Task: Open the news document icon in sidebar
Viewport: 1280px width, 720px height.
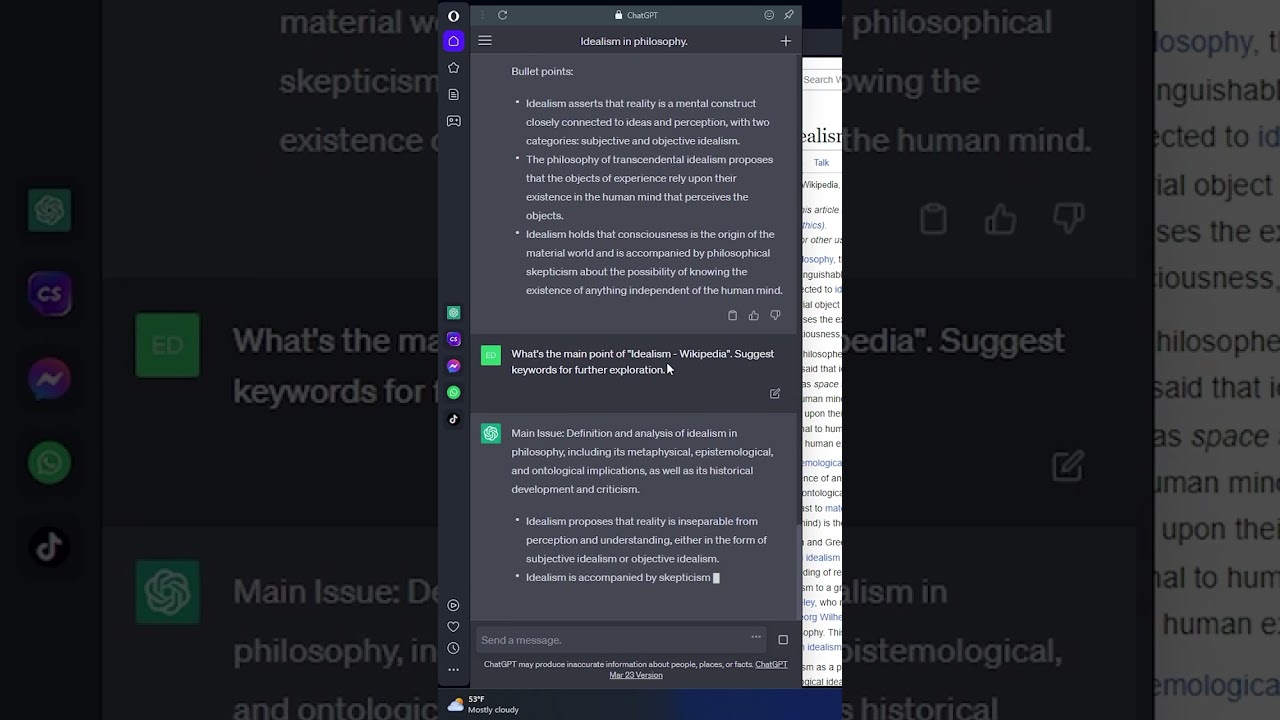Action: pos(453,94)
